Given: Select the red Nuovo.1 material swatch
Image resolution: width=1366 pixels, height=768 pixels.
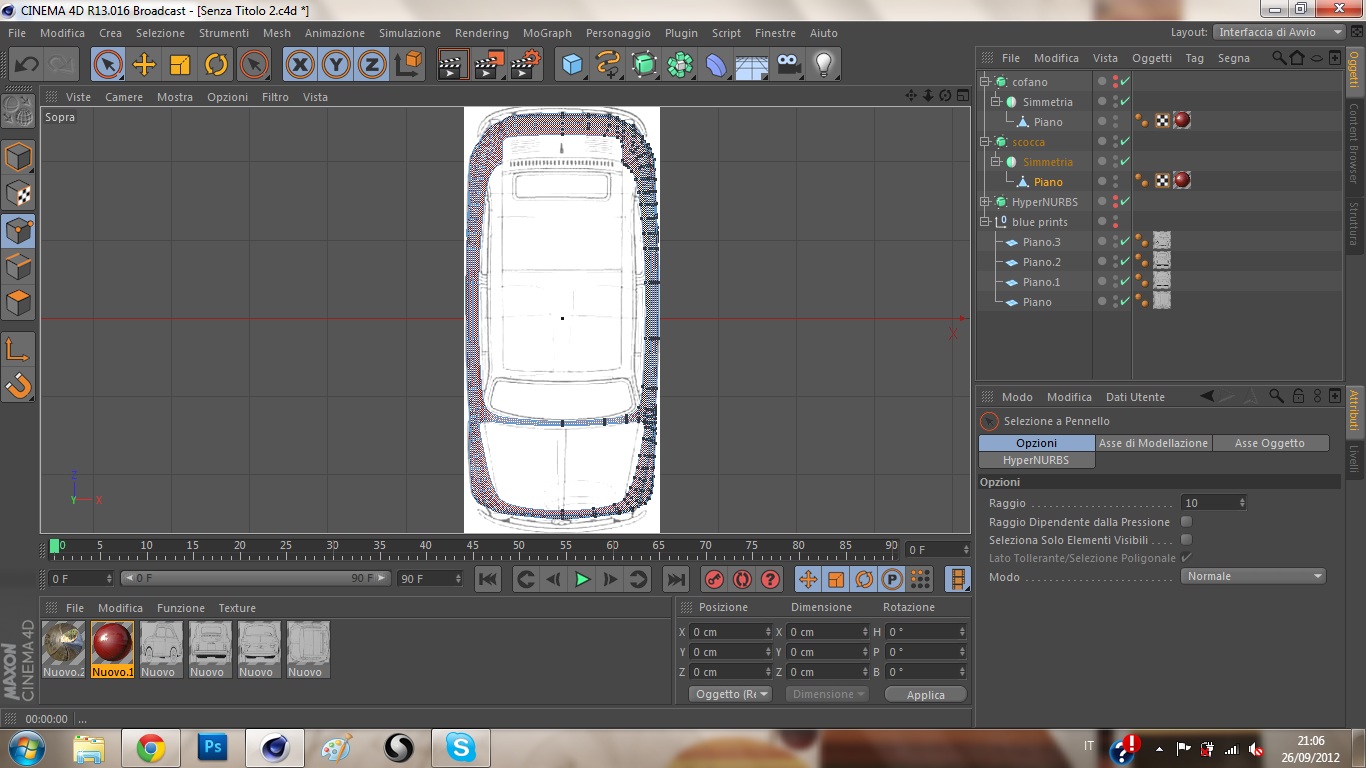Looking at the screenshot, I should pyautogui.click(x=112, y=644).
